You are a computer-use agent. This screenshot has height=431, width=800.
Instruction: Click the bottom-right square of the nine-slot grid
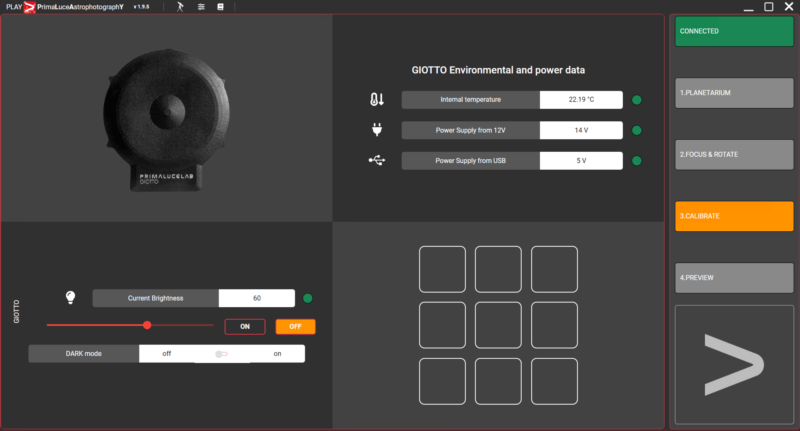554,382
